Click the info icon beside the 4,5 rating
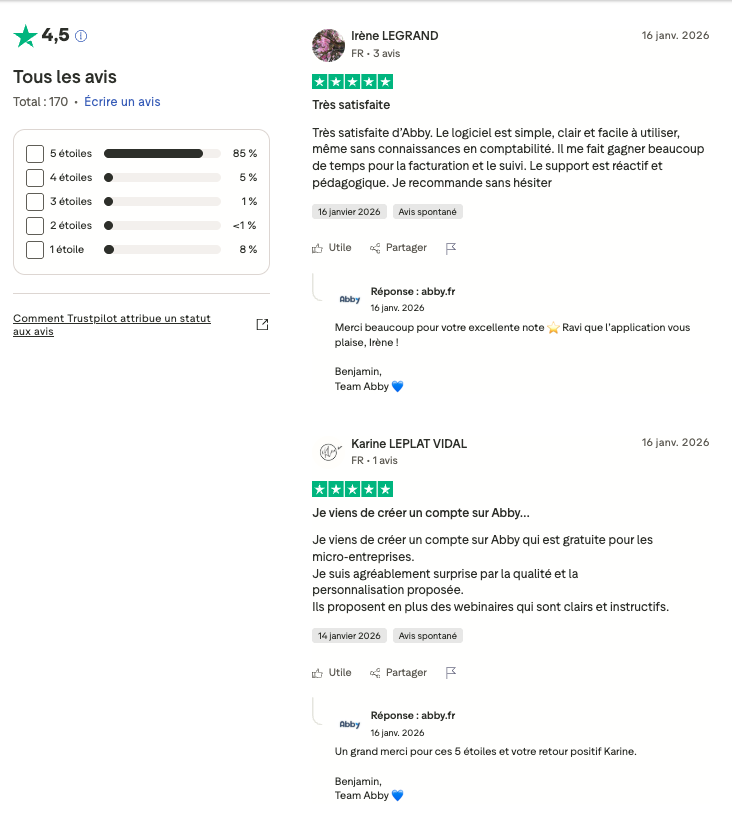Screen dimensions: 732x816 [82, 36]
